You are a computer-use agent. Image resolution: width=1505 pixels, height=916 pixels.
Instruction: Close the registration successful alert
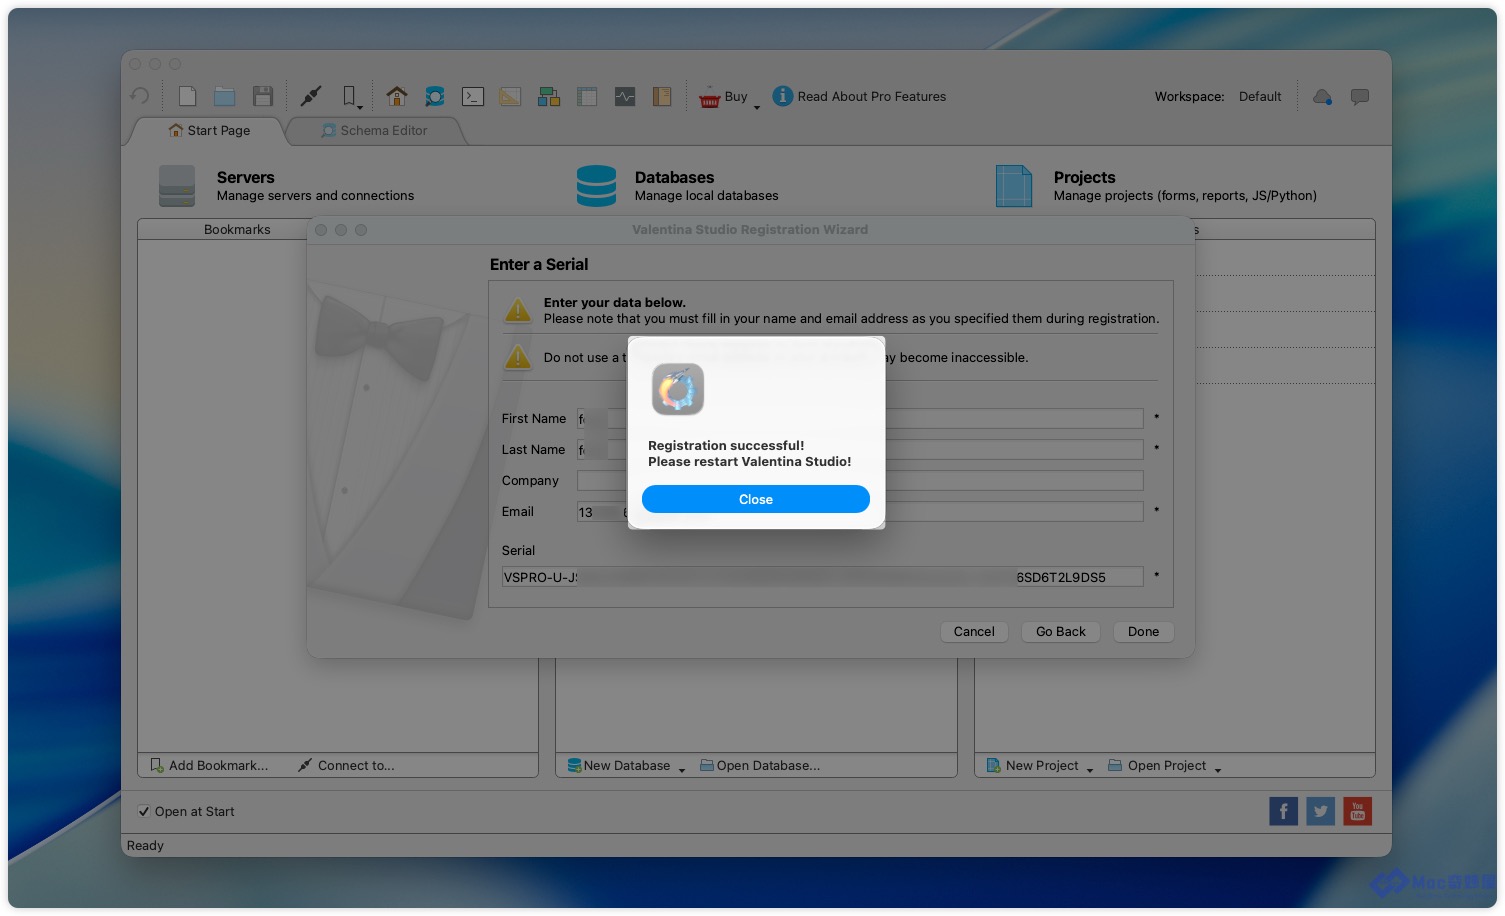pyautogui.click(x=756, y=499)
